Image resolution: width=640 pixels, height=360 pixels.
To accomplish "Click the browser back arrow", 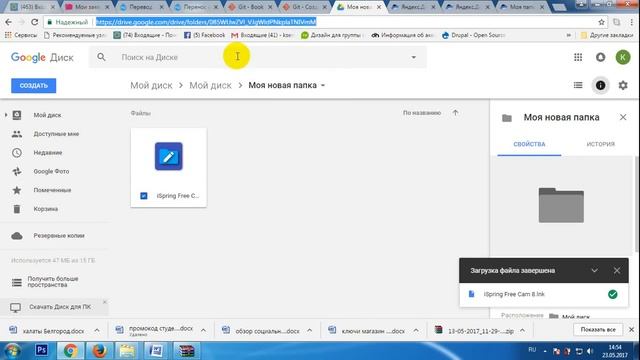I will point(9,22).
